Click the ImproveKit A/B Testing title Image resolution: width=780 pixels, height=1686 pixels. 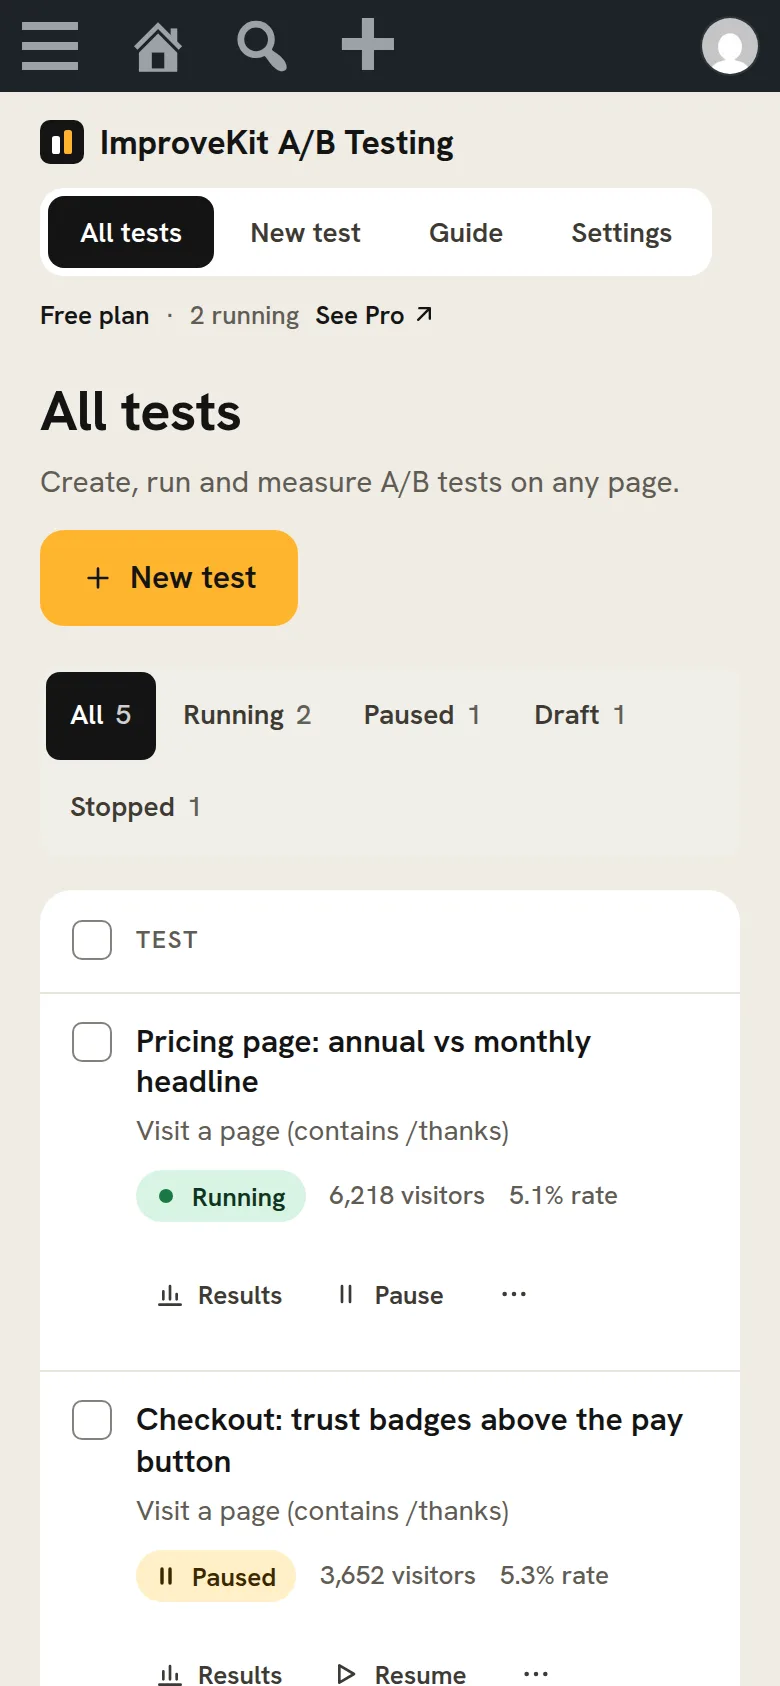click(277, 143)
